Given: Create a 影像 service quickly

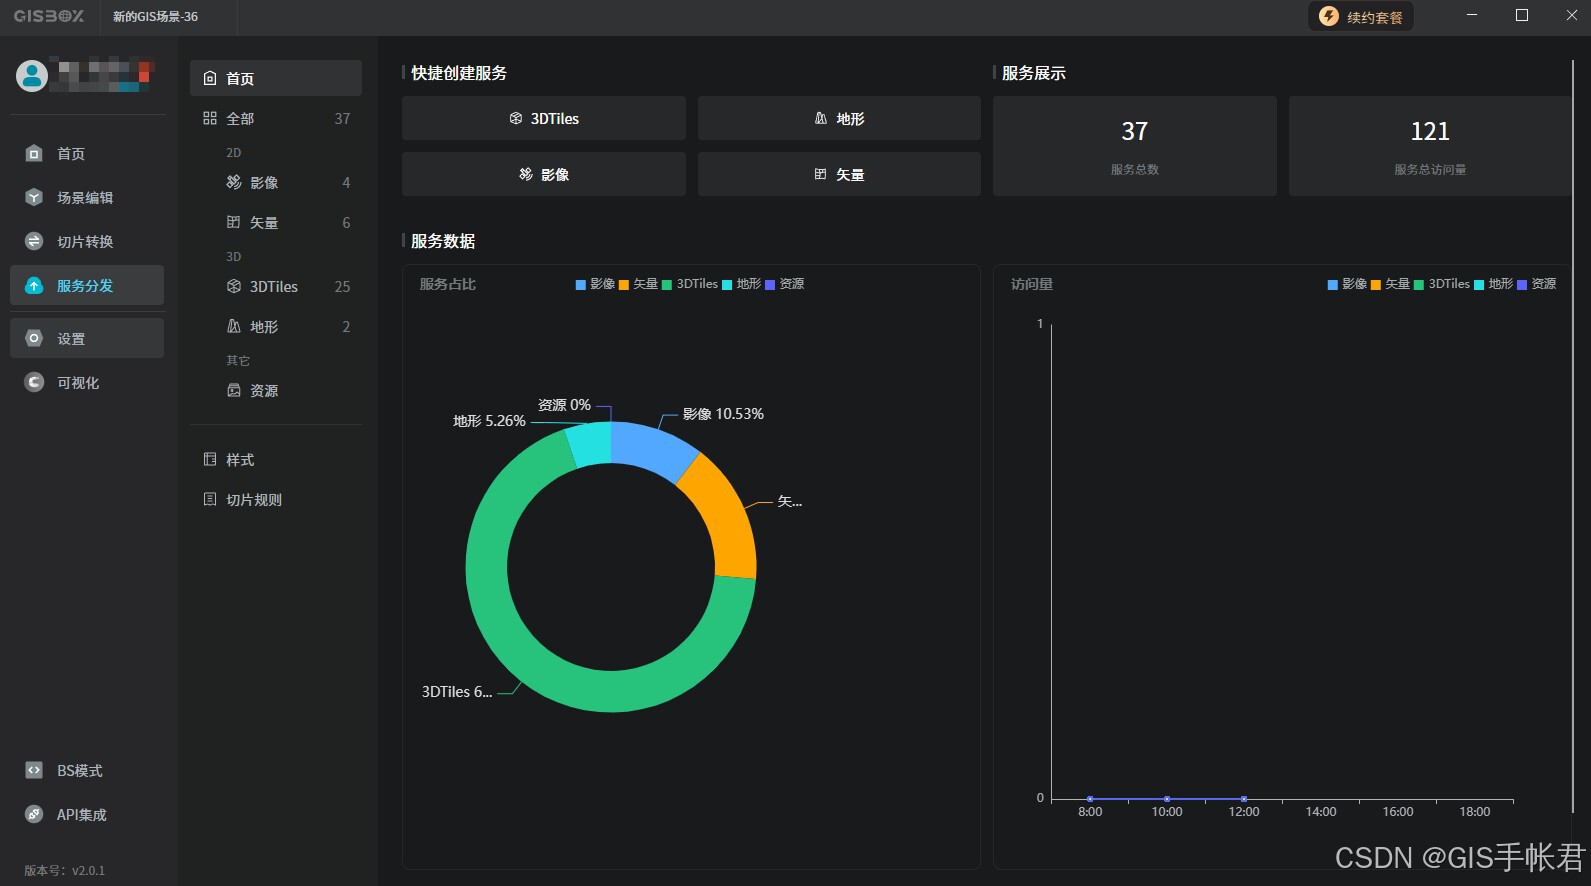Looking at the screenshot, I should coord(544,174).
